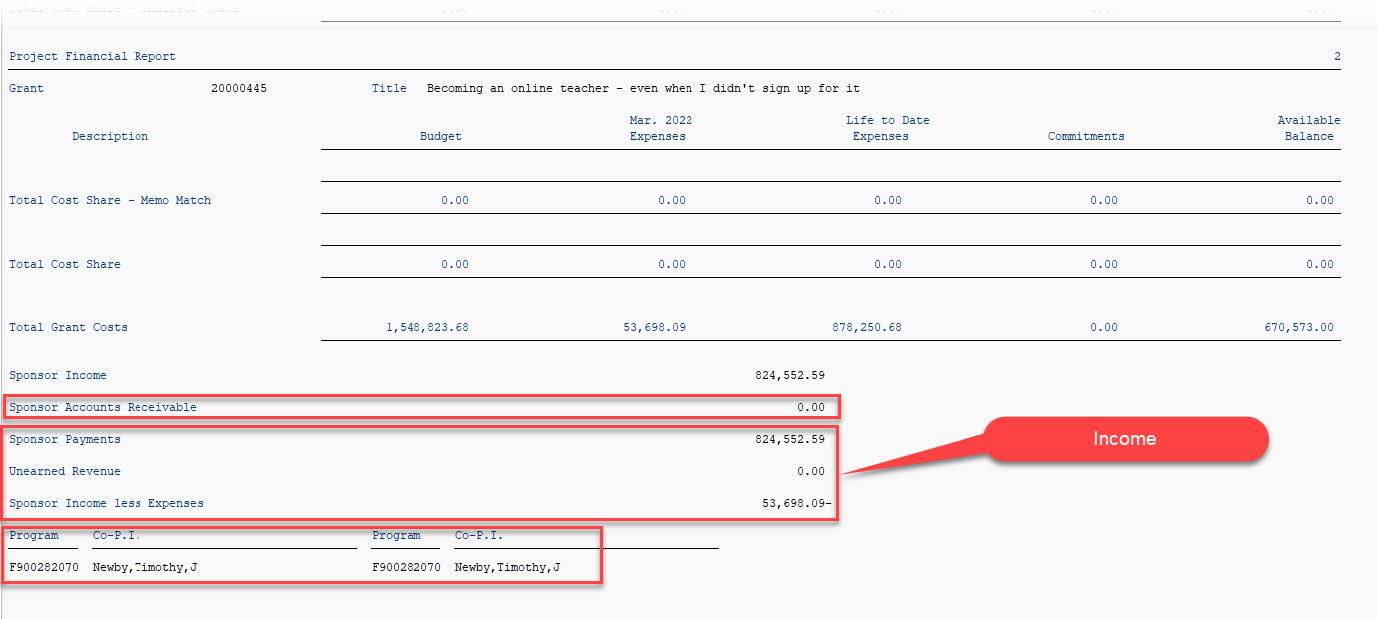Click the "Available Balance" column header
Viewport: 1377px width, 619px height.
pyautogui.click(x=1309, y=128)
